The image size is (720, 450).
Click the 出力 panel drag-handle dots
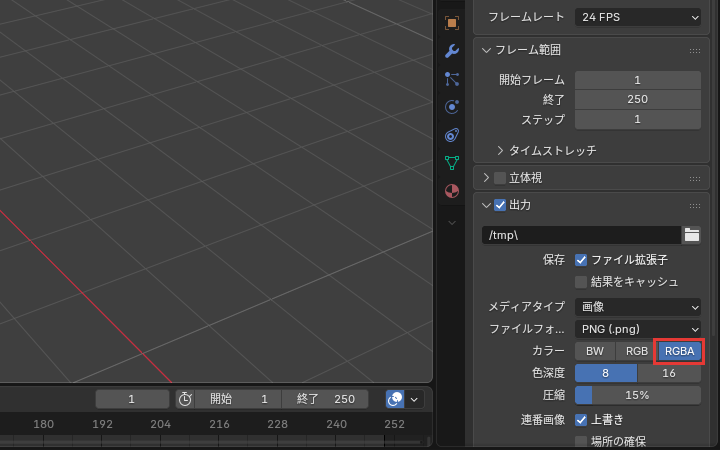click(x=695, y=205)
